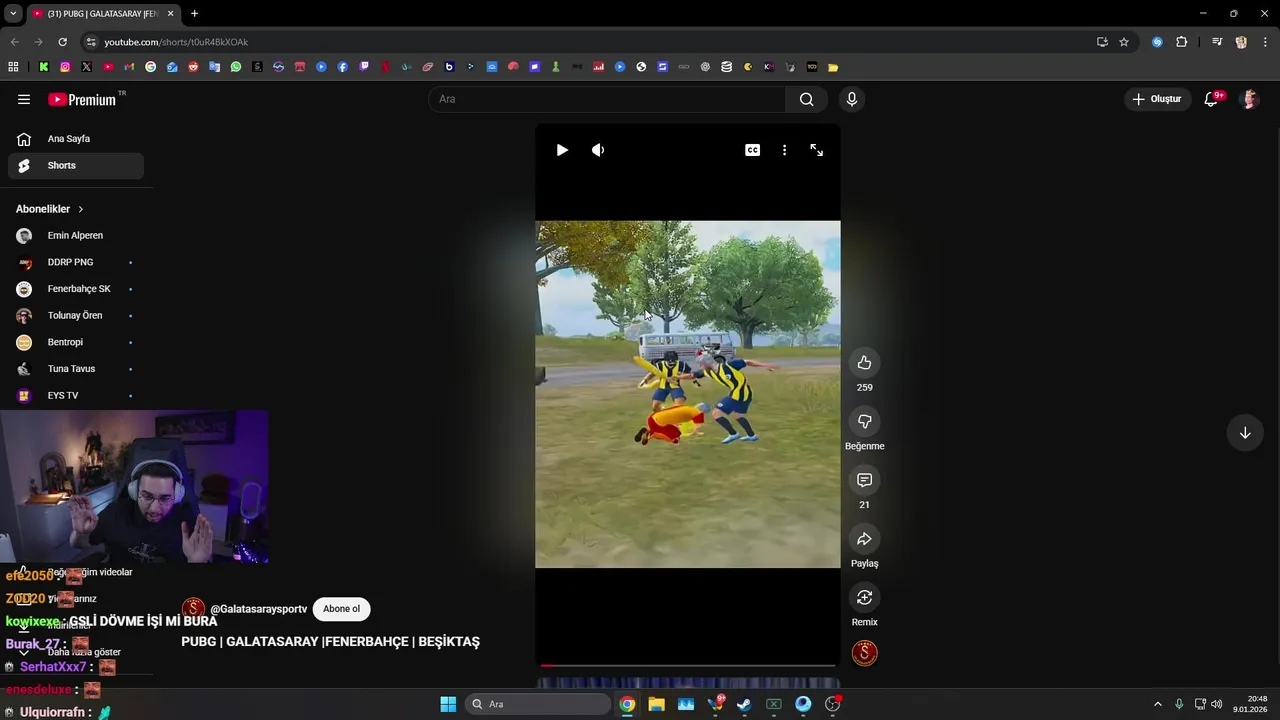Go back in Chrome navigation

[14, 42]
